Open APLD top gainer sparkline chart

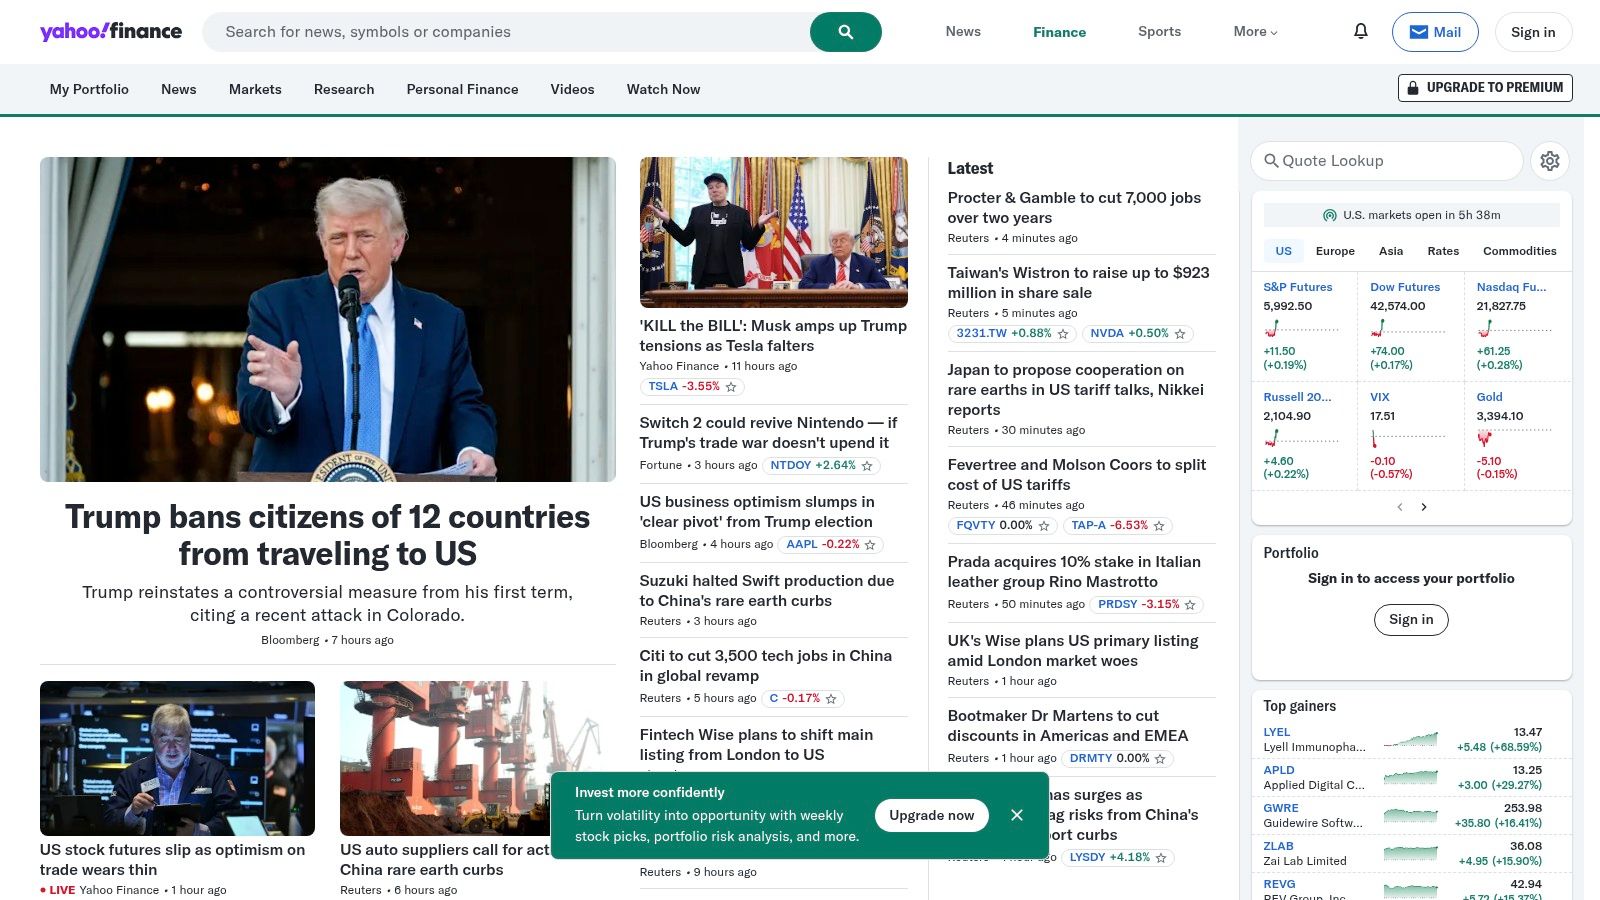[1410, 777]
